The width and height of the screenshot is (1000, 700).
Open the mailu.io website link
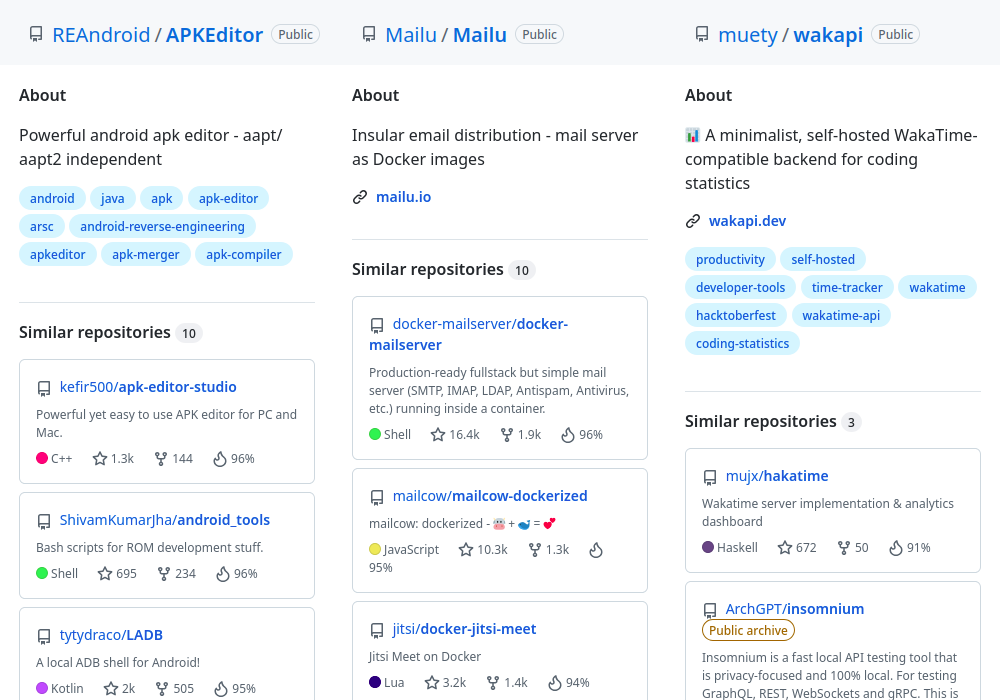(403, 197)
